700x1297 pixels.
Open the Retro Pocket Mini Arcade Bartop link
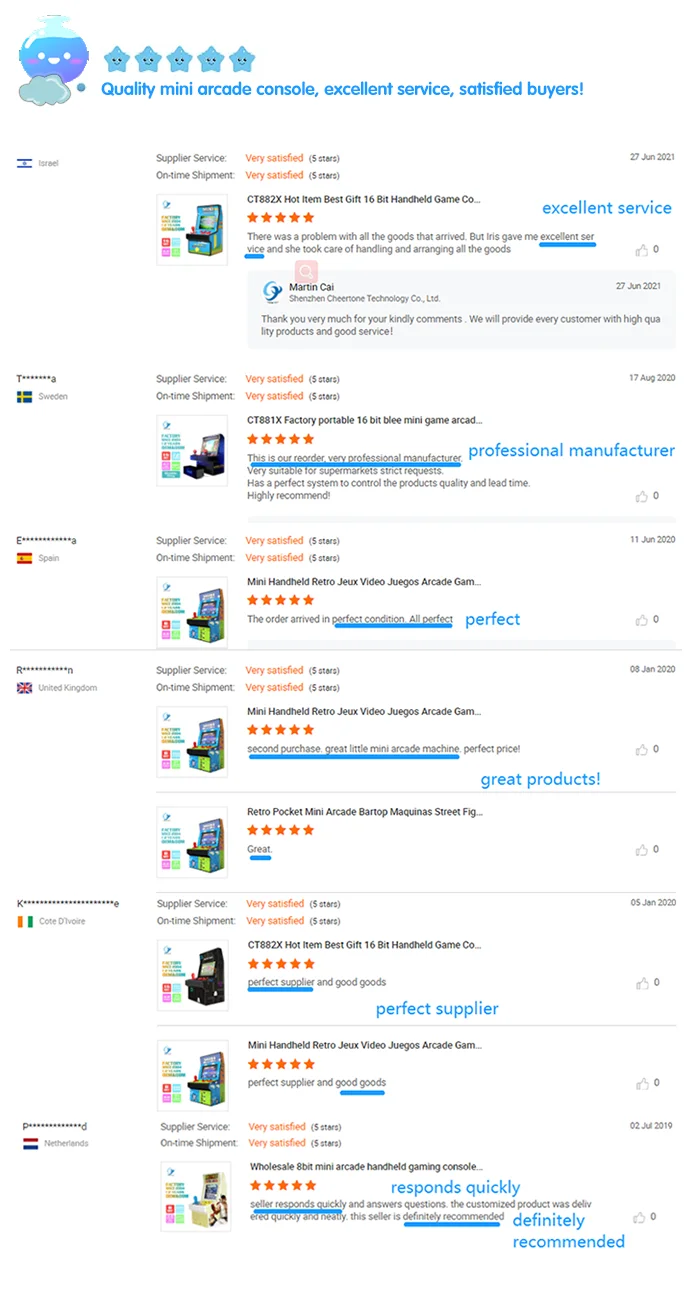coord(364,812)
